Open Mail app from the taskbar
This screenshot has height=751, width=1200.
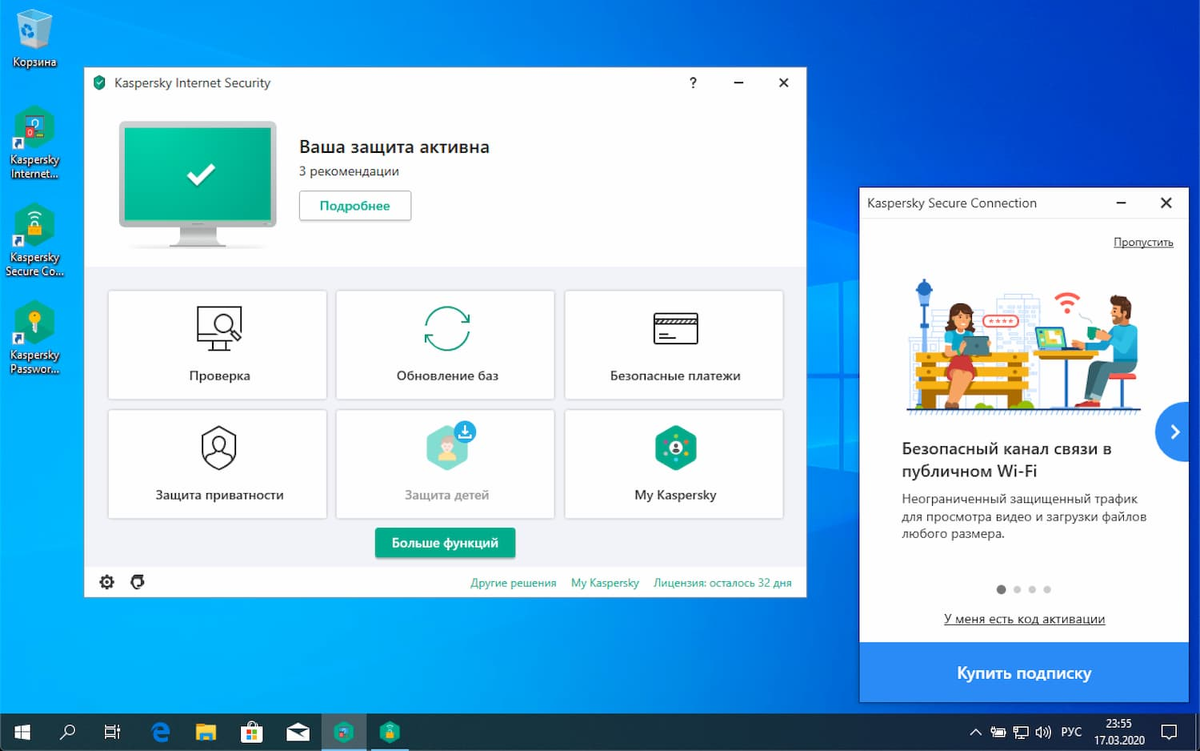[297, 732]
